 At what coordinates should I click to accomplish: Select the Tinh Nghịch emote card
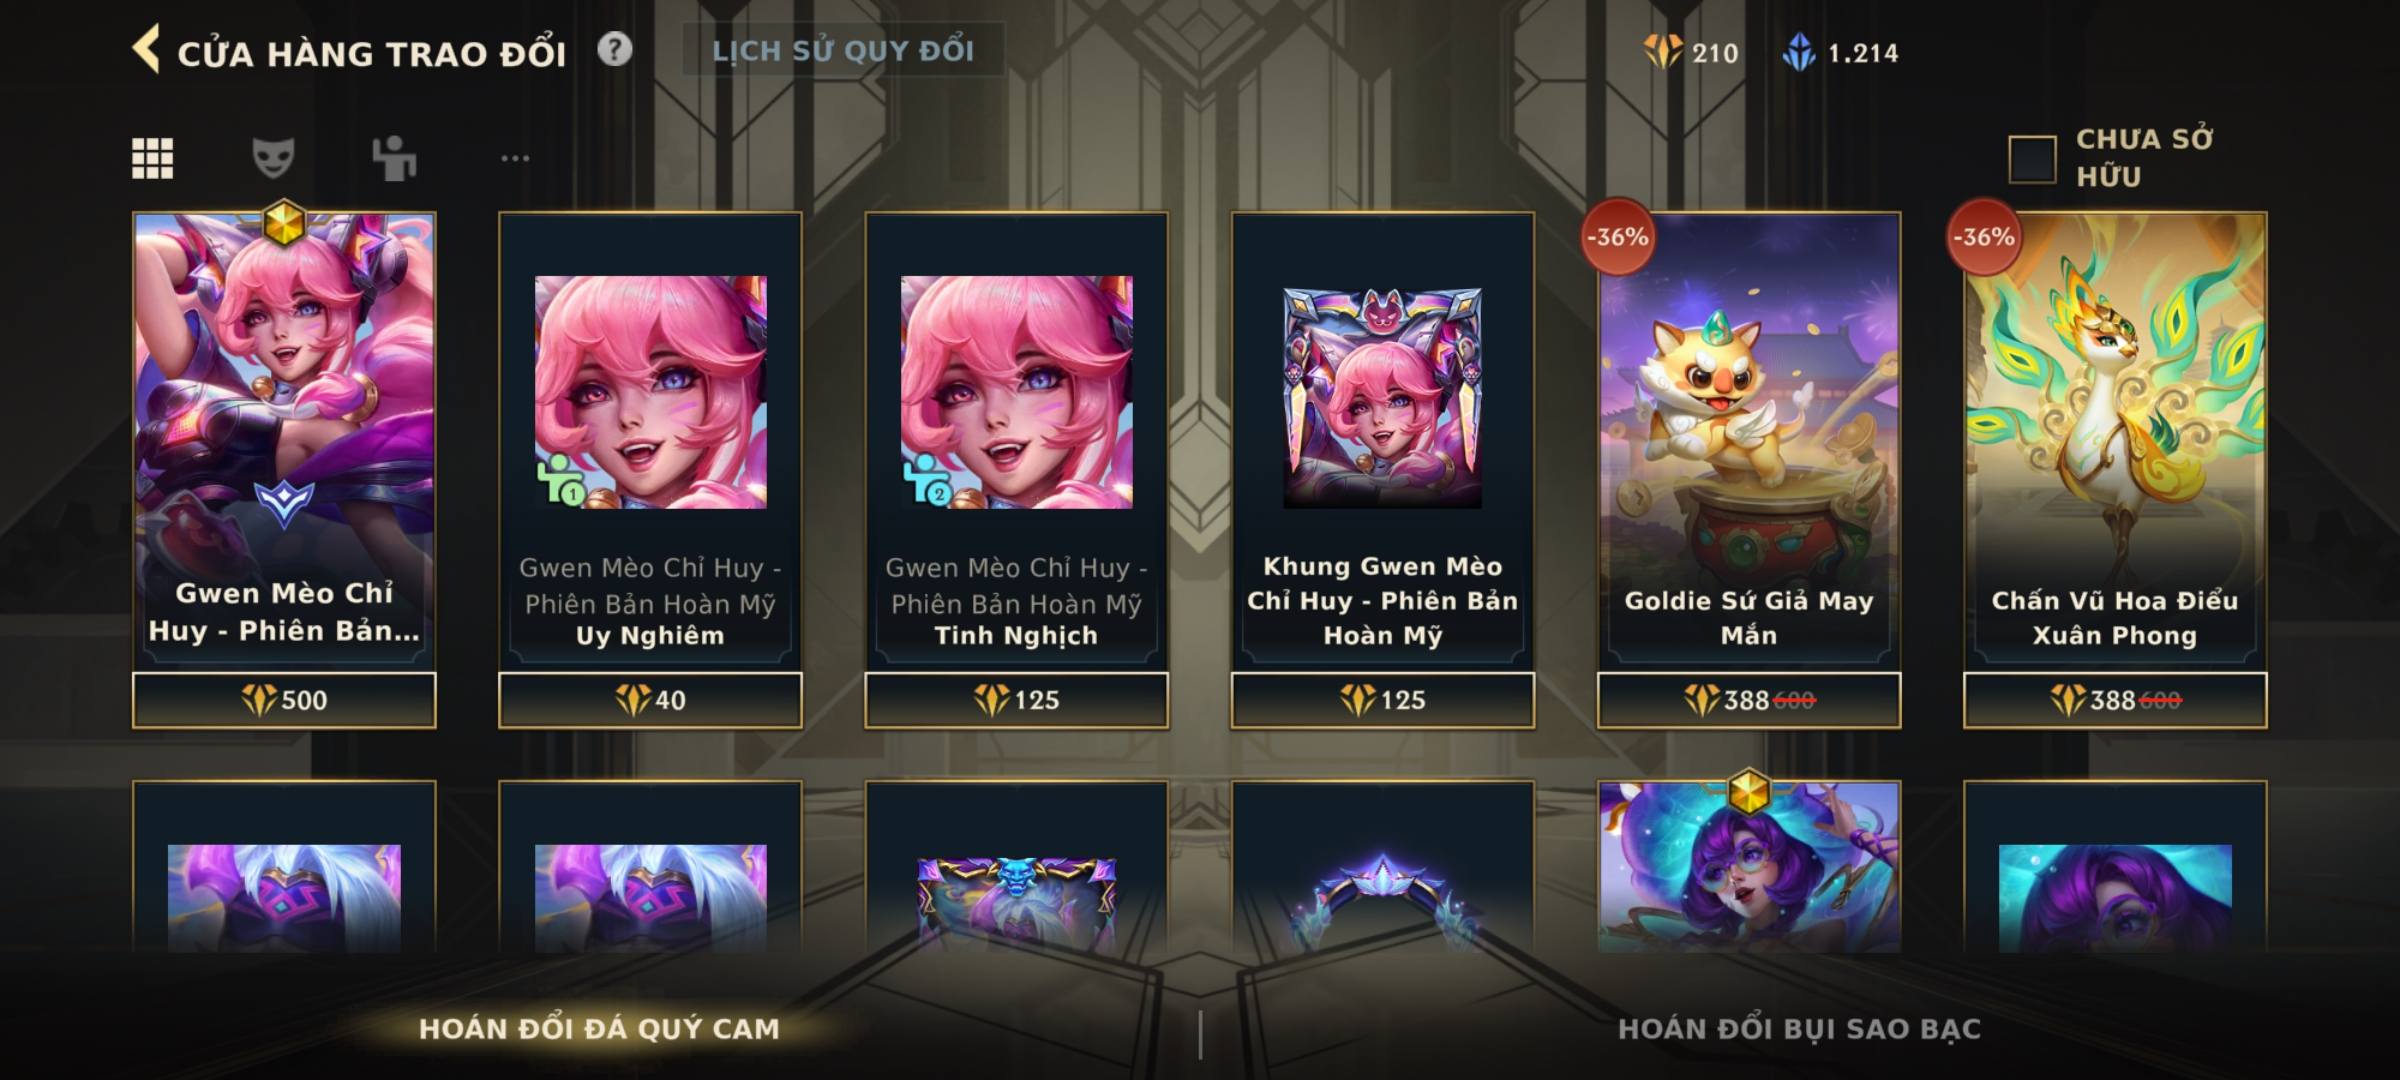[1016, 470]
